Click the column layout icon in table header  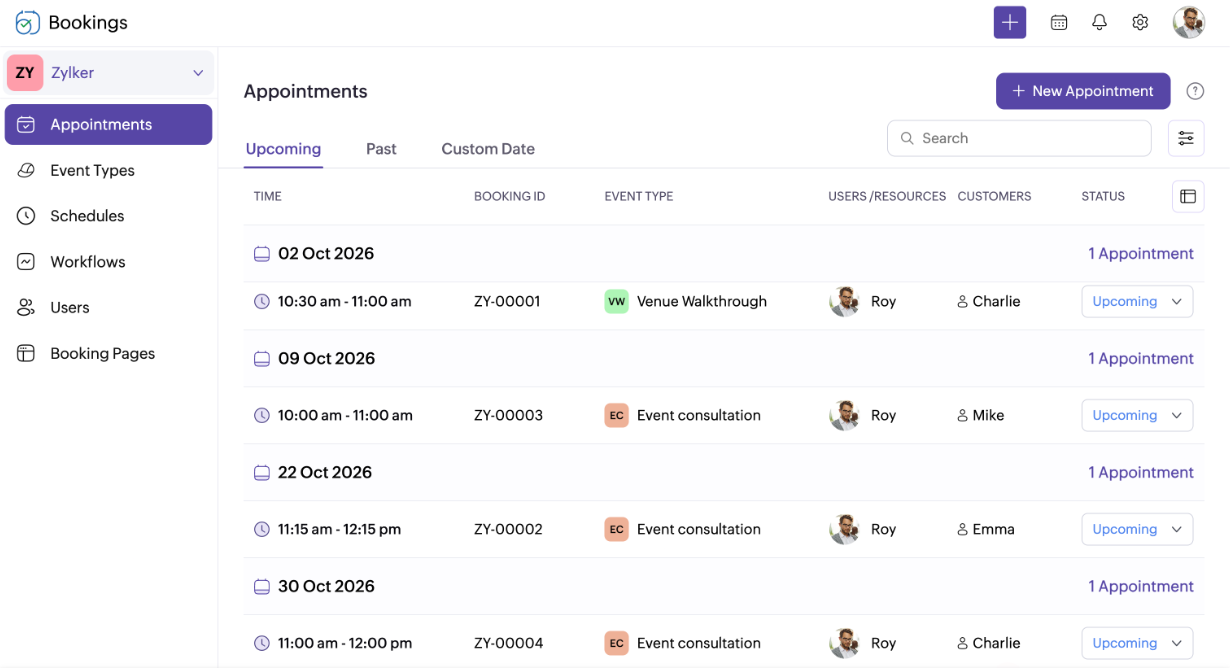click(x=1188, y=196)
